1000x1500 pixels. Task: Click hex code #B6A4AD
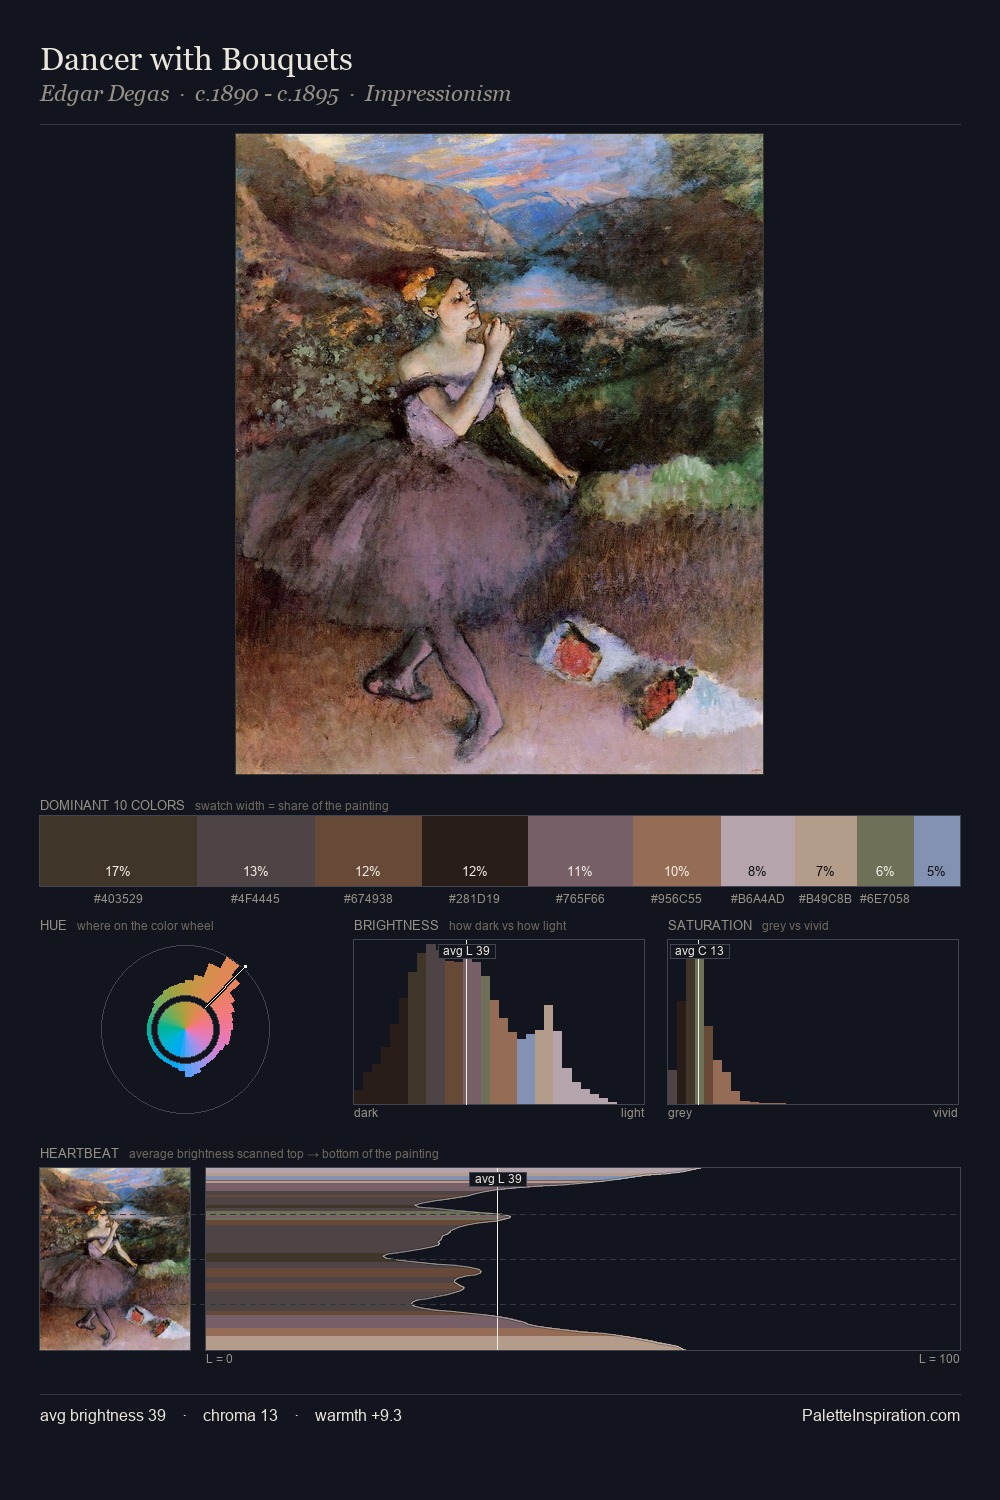click(758, 899)
